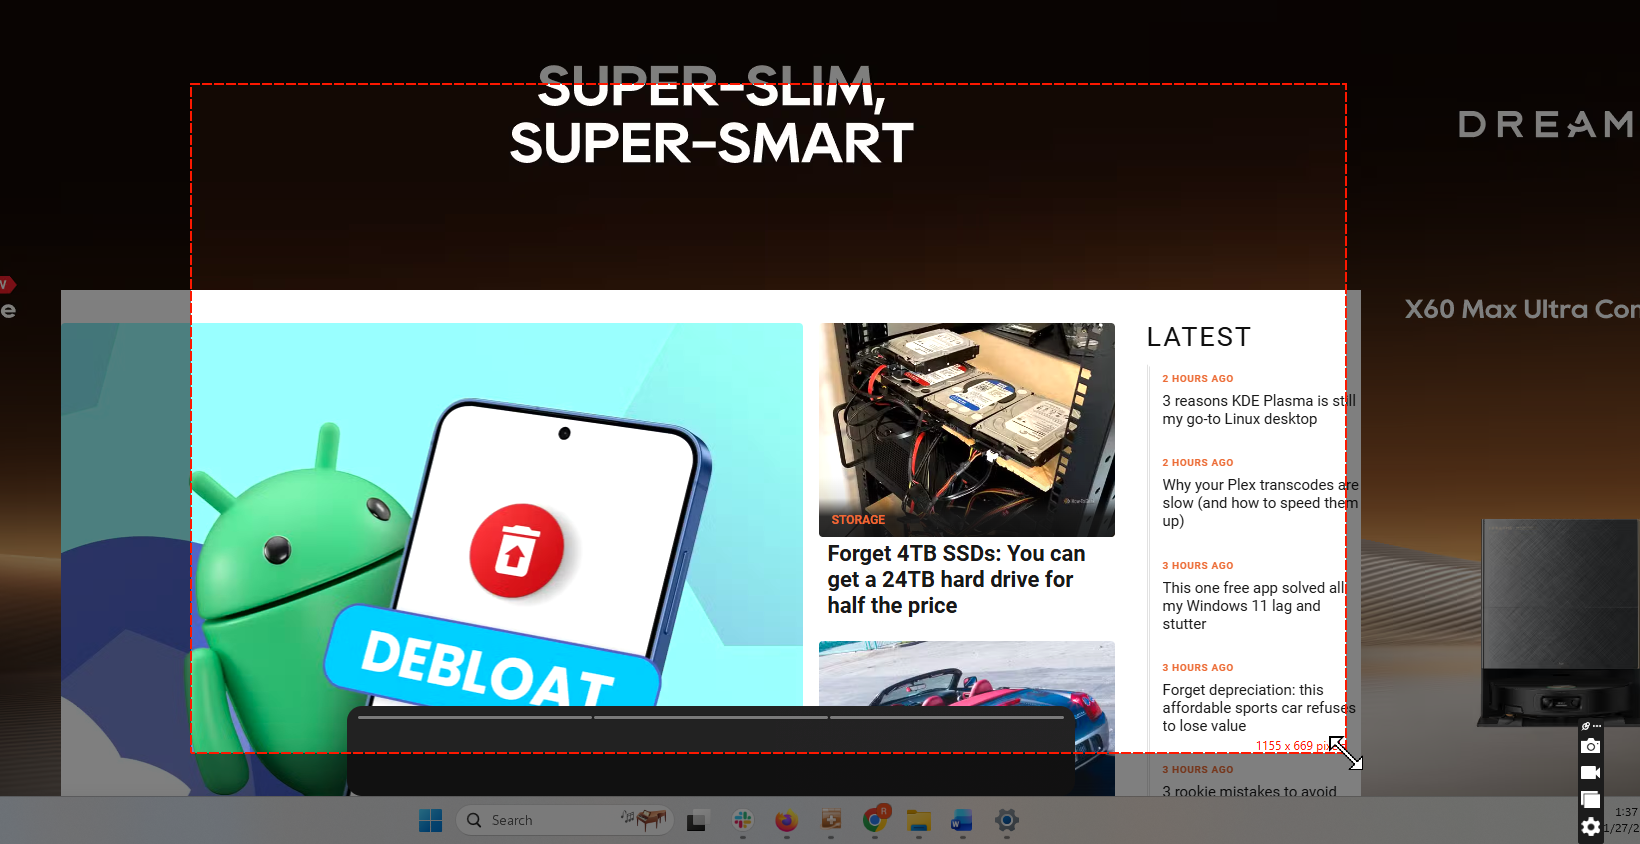Open Slack from the taskbar
The width and height of the screenshot is (1640, 844).
[742, 821]
